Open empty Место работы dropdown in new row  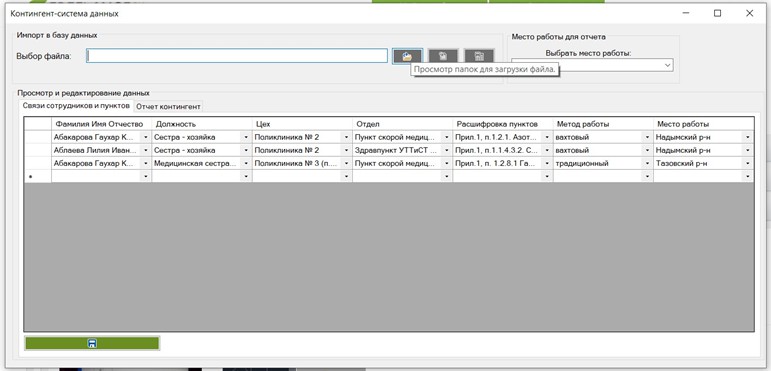(x=748, y=176)
